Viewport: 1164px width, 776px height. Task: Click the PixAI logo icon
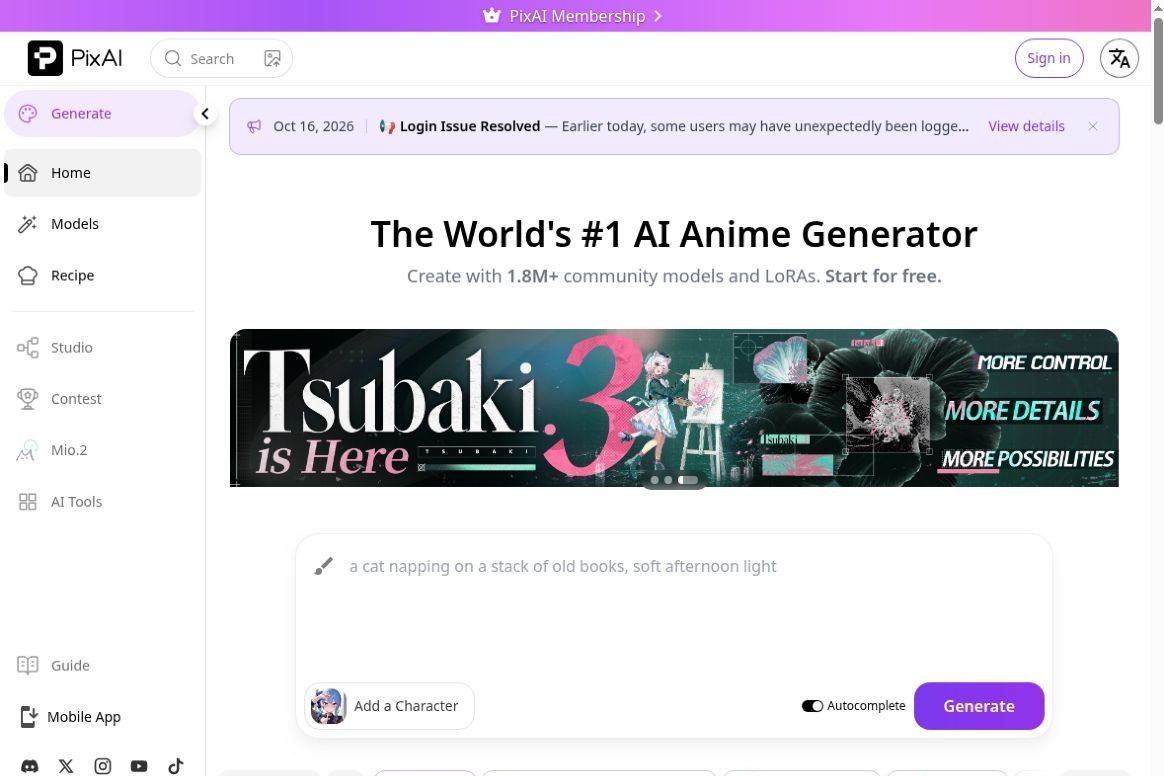point(45,58)
